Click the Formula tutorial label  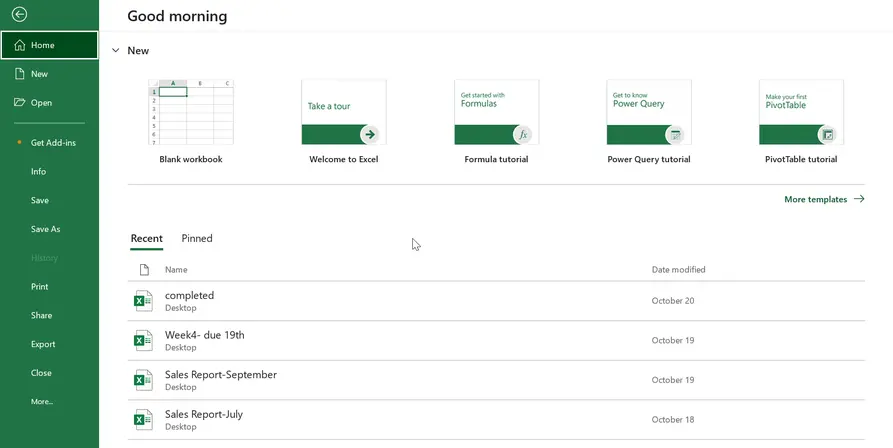click(x=496, y=159)
